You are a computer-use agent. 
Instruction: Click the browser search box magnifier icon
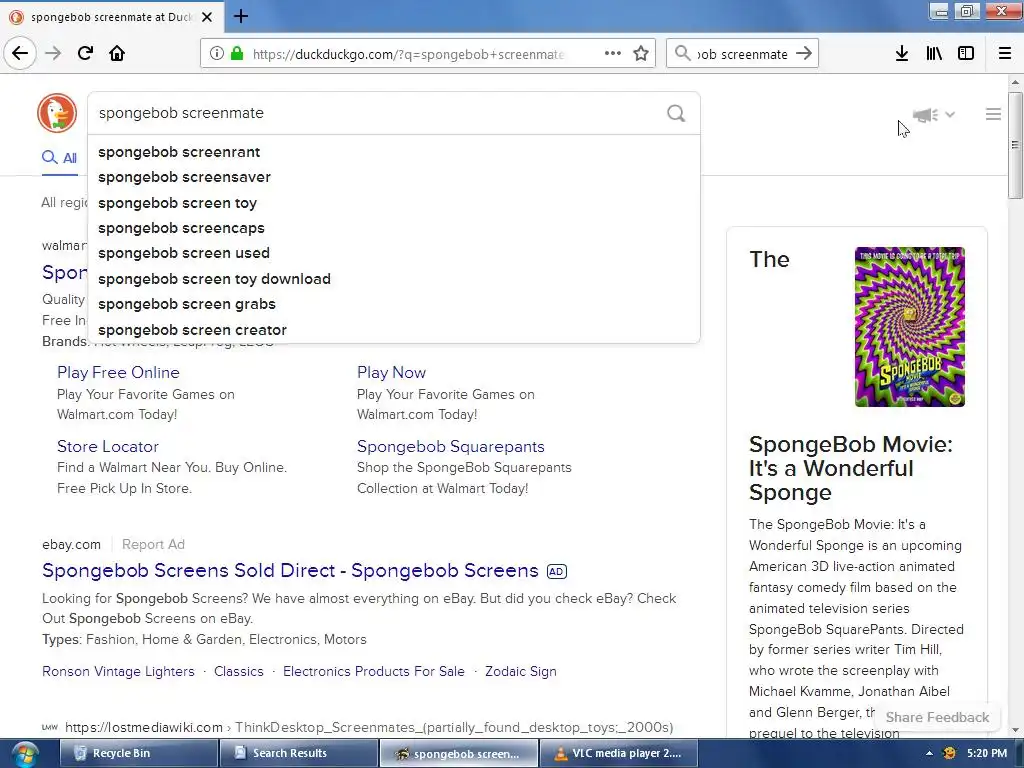[682, 54]
